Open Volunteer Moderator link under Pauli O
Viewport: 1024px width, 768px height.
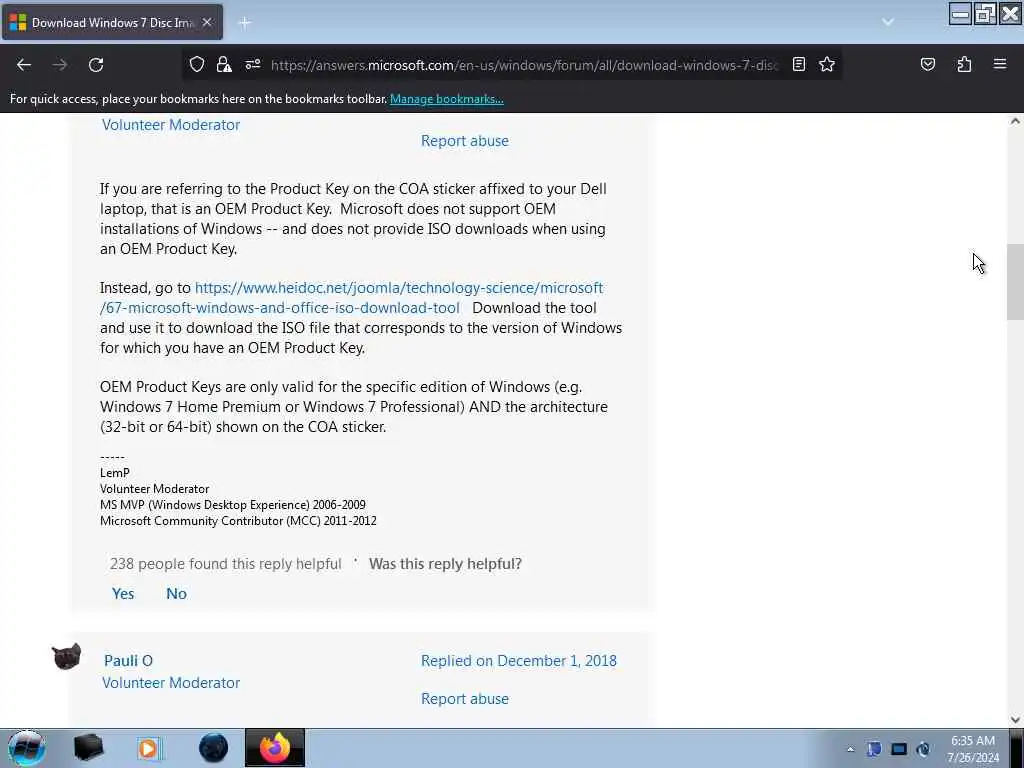point(171,682)
